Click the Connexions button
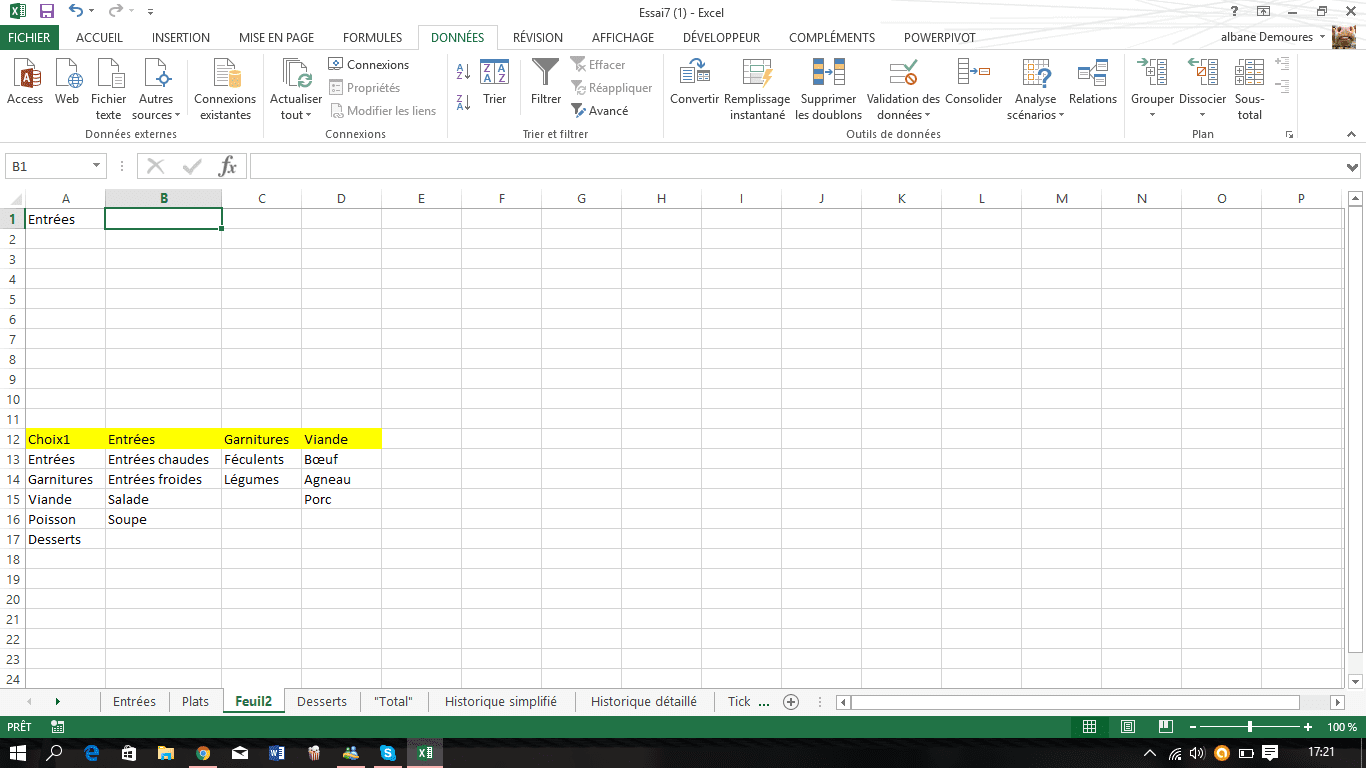Image resolution: width=1366 pixels, height=768 pixels. click(368, 65)
